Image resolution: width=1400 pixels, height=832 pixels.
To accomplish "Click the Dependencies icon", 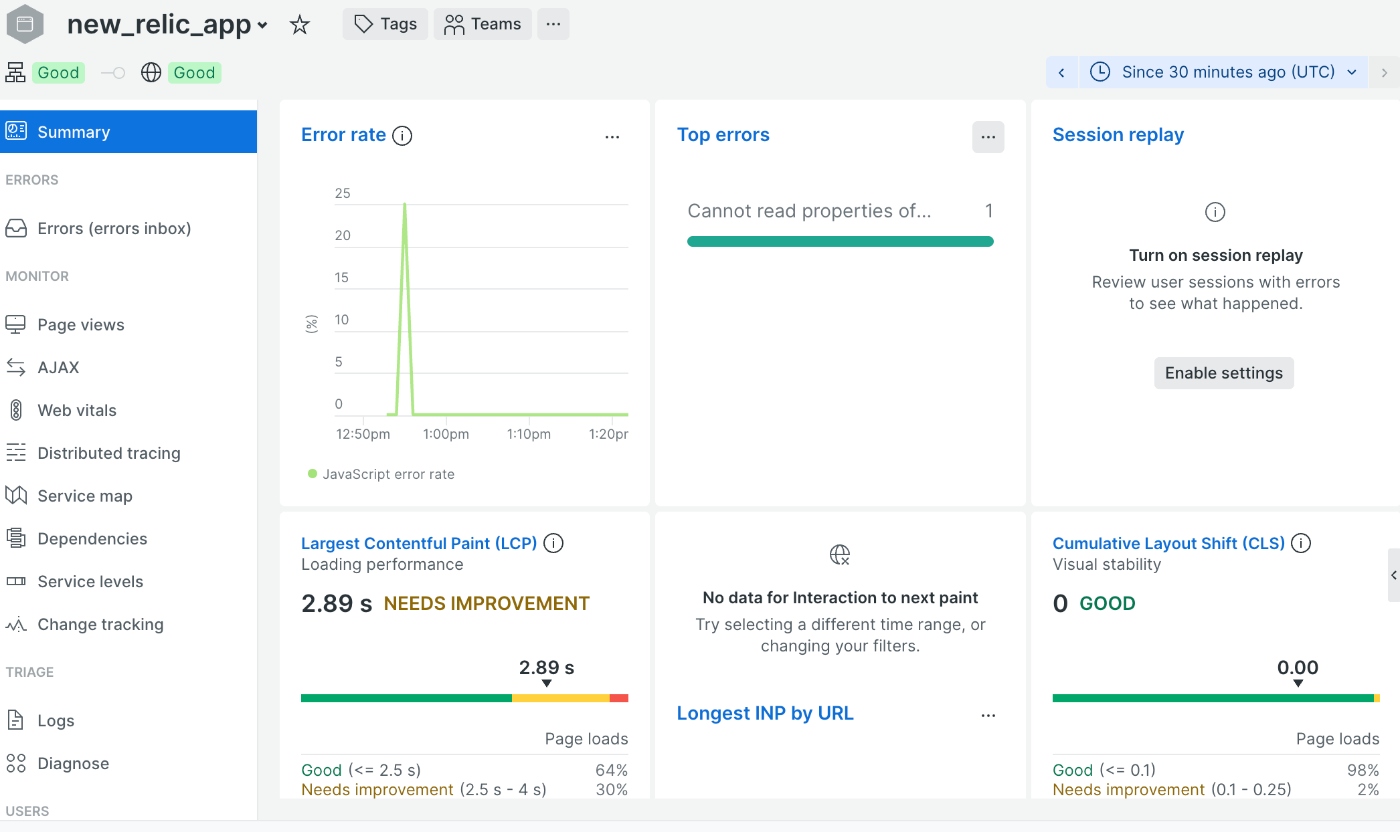I will click(x=16, y=538).
